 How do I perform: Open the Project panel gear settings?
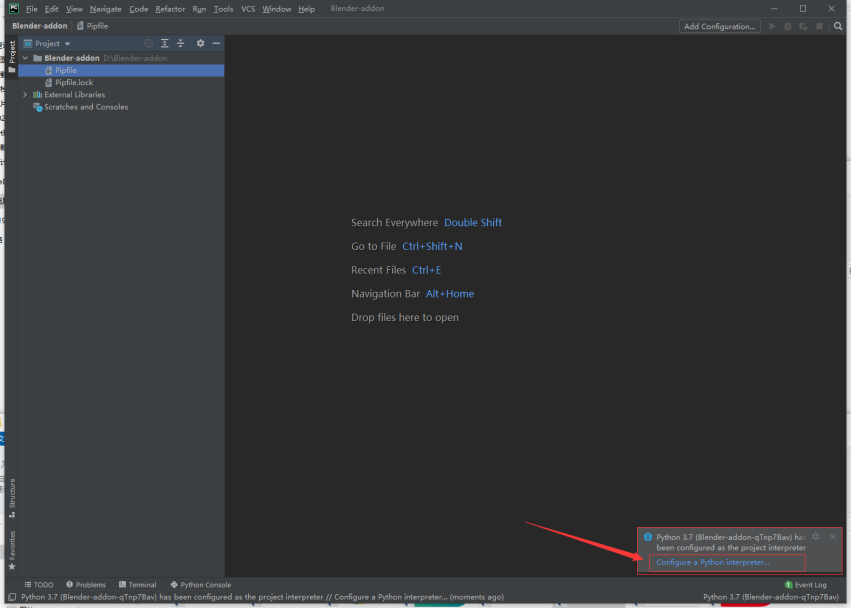(200, 43)
